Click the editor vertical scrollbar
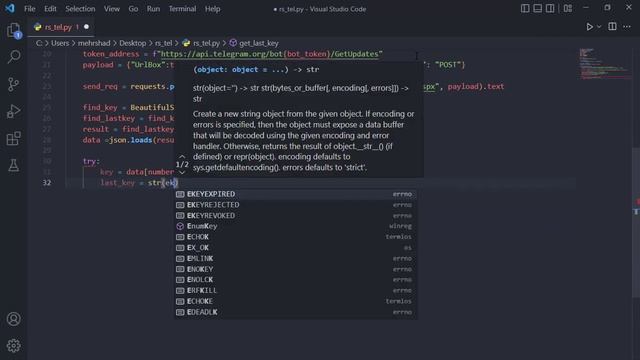This screenshot has height=360, width=640. [x=636, y=222]
